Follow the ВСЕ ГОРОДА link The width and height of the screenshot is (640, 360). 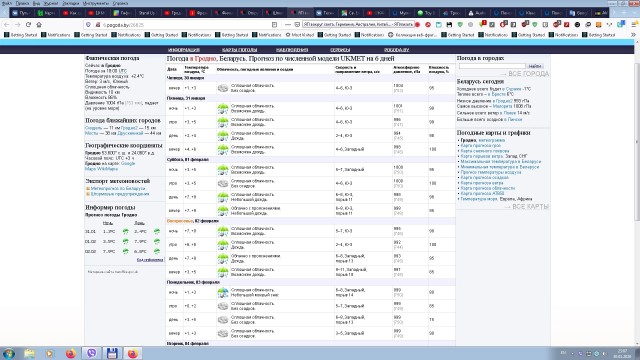(528, 74)
